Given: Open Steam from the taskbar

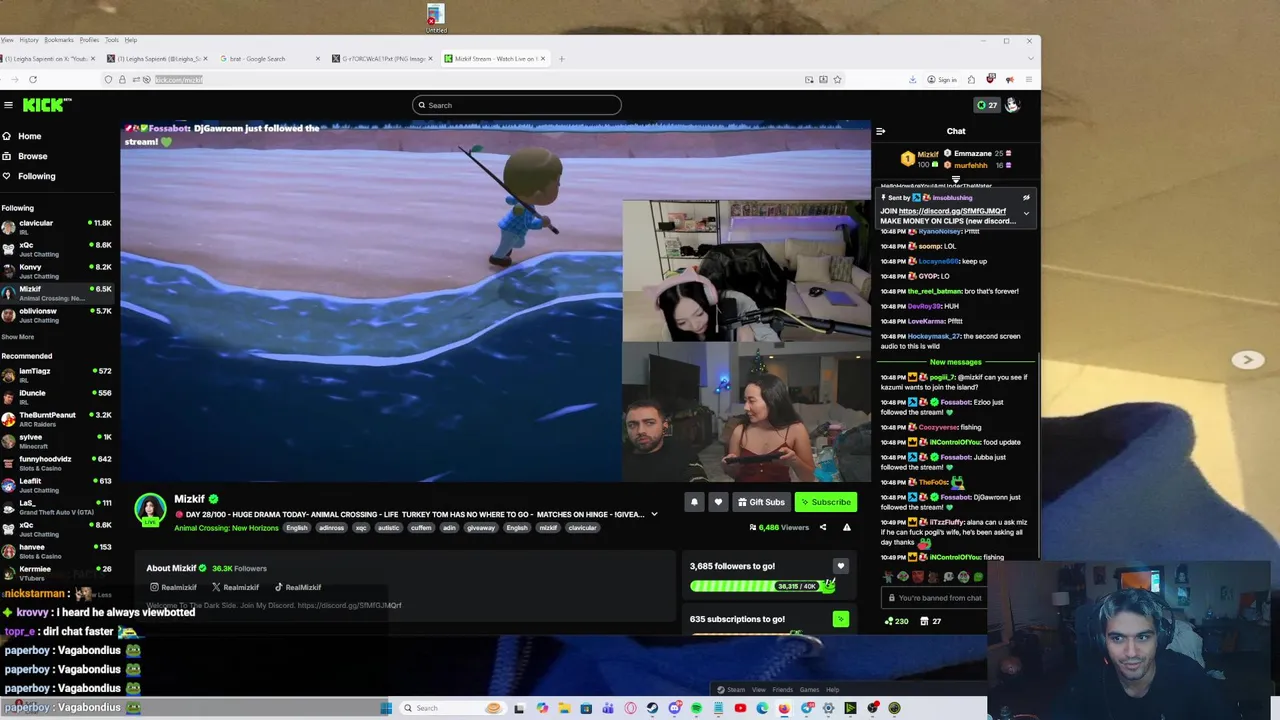Looking at the screenshot, I should point(652,708).
